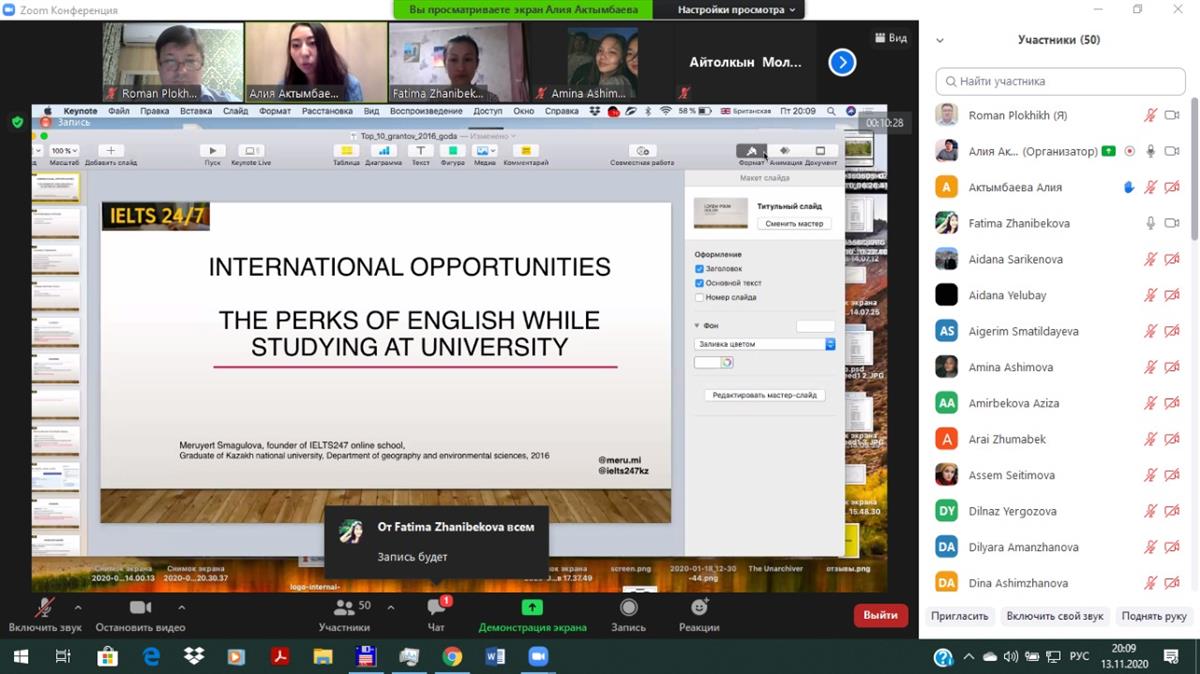The height and width of the screenshot is (674, 1200).
Task: Stop video with Остановить видео camera icon
Action: tap(140, 608)
